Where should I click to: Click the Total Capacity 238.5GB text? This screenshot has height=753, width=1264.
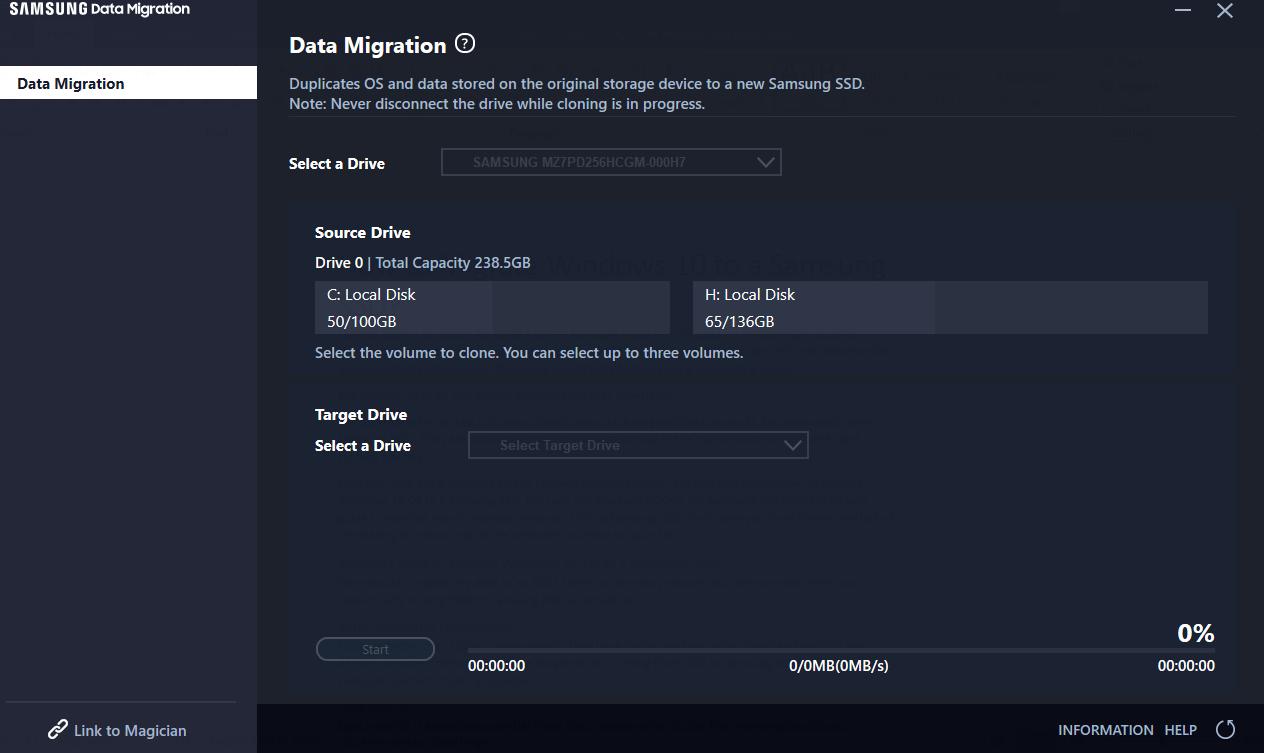453,263
